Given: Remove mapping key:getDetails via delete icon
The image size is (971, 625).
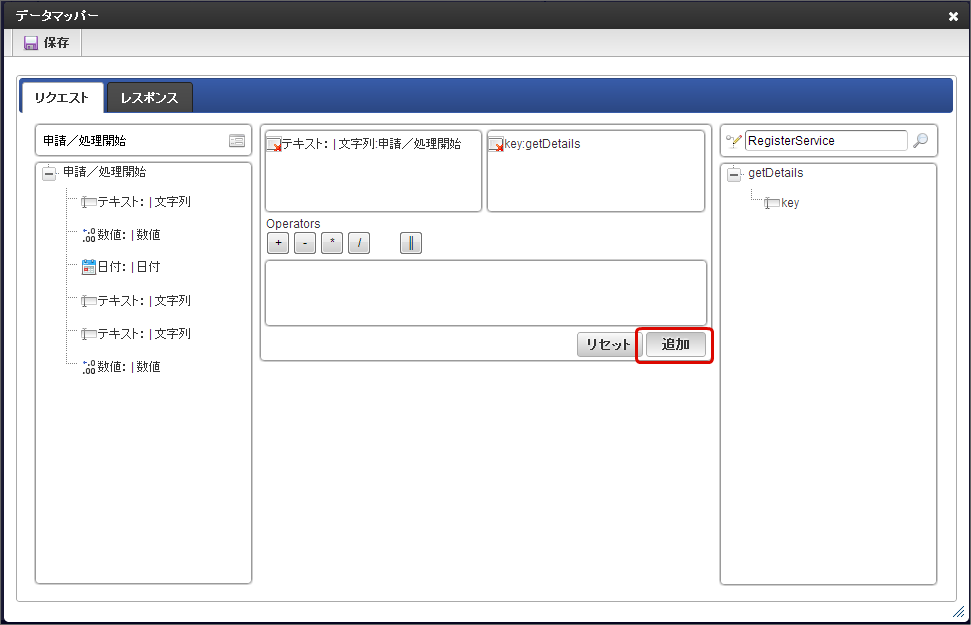Looking at the screenshot, I should click(x=496, y=144).
